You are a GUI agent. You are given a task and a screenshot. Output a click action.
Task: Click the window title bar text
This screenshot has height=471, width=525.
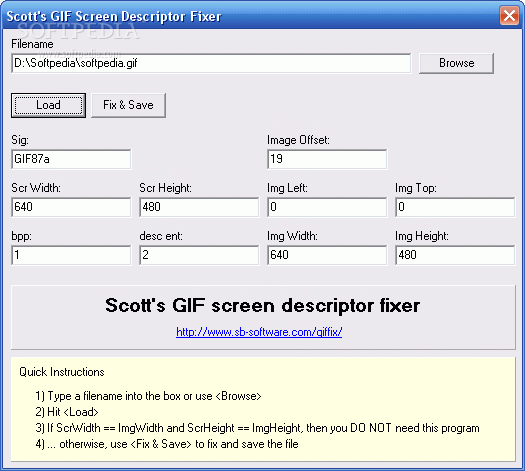114,16
